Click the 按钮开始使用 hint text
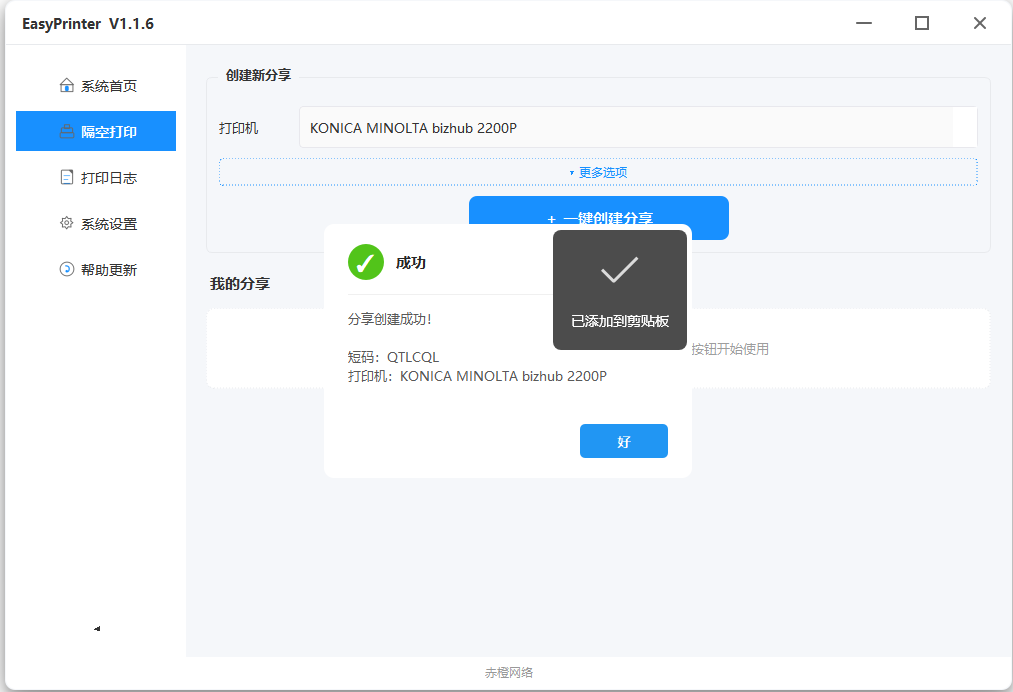 (x=729, y=349)
